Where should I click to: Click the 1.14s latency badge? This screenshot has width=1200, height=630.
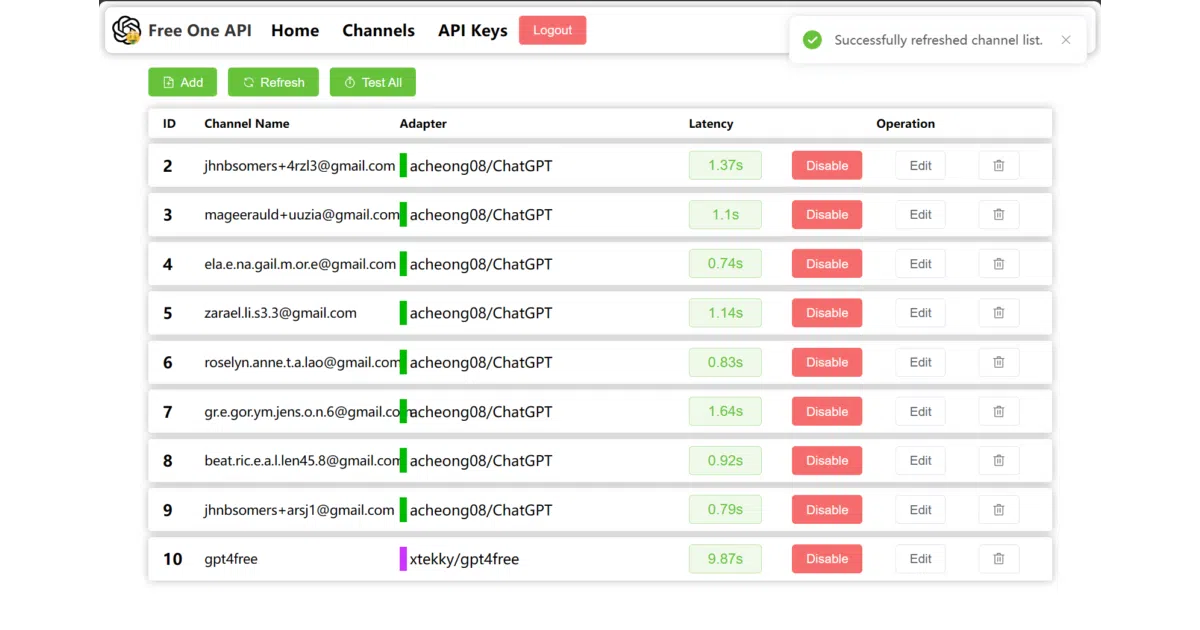725,313
